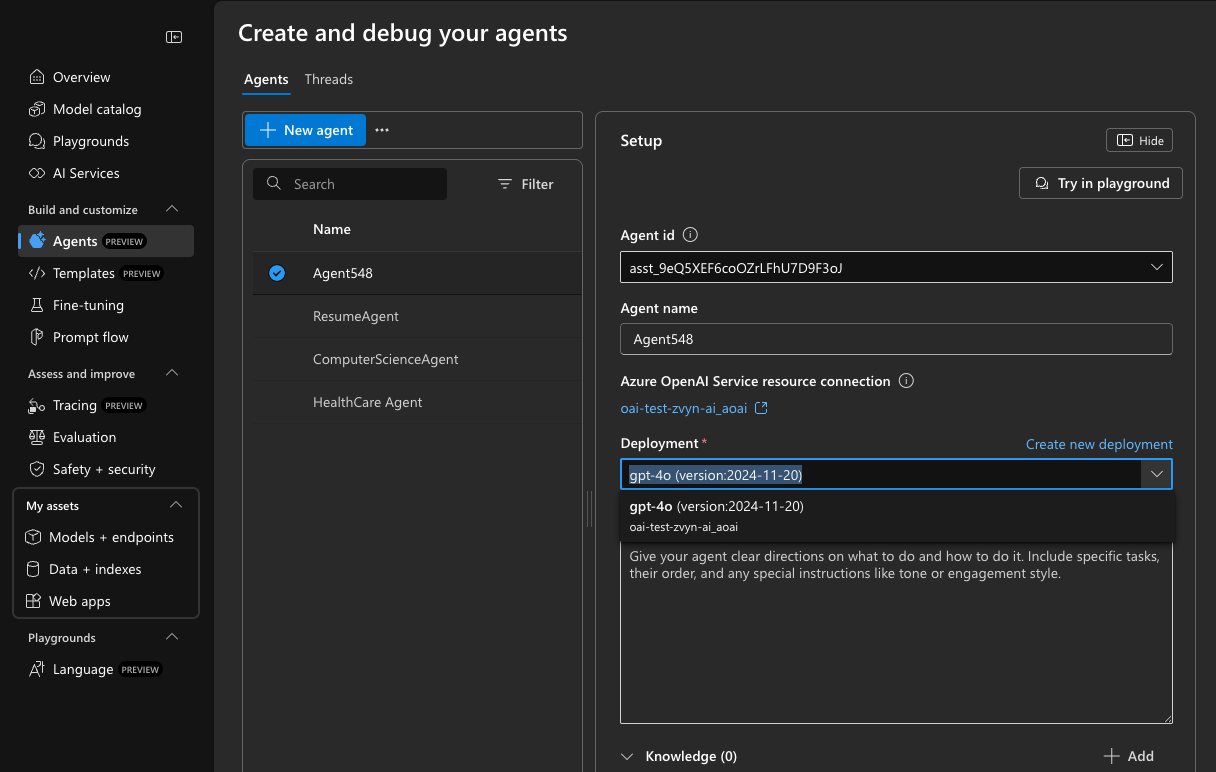The image size is (1216, 772).
Task: Click the instructions text area
Action: pos(896,632)
